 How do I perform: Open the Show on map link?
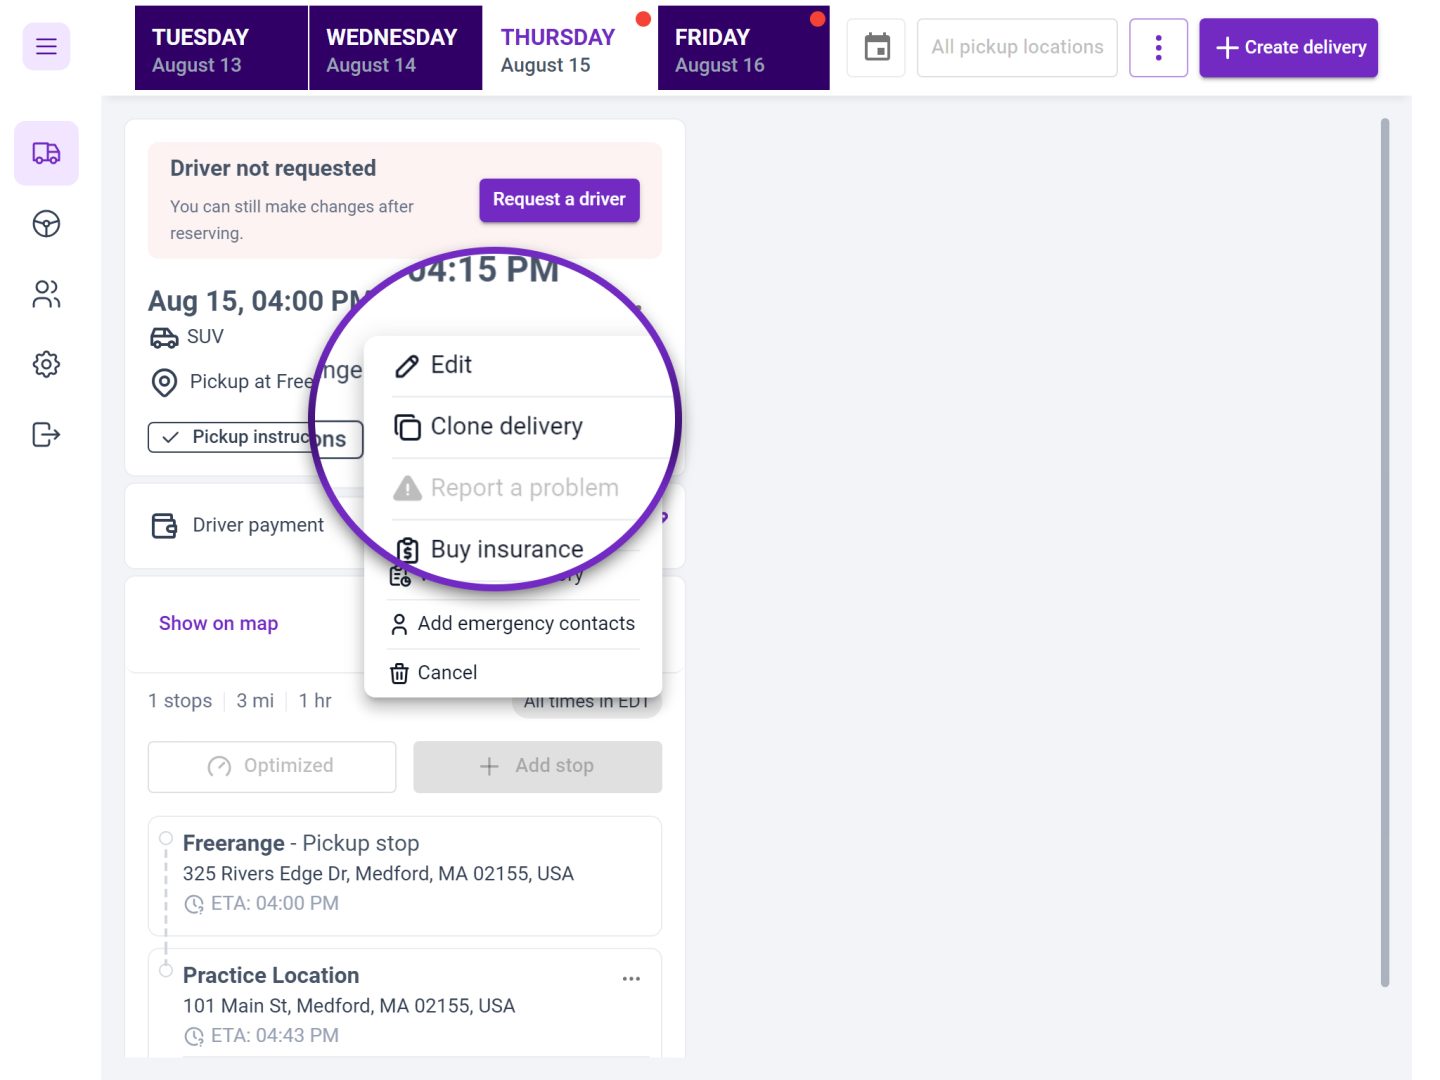click(218, 623)
